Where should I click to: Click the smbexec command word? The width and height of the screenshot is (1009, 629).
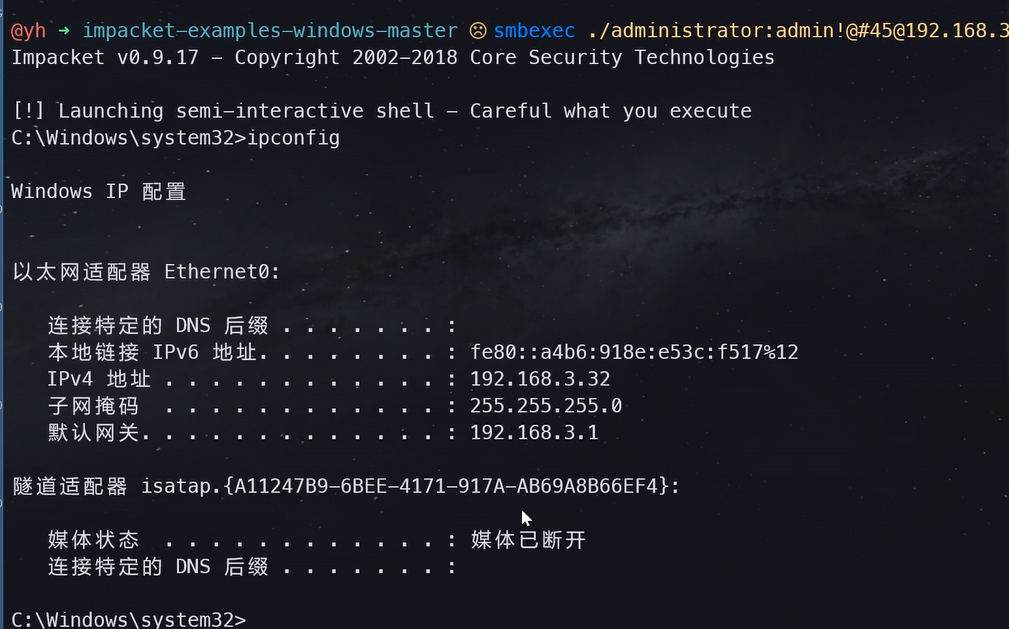click(534, 31)
